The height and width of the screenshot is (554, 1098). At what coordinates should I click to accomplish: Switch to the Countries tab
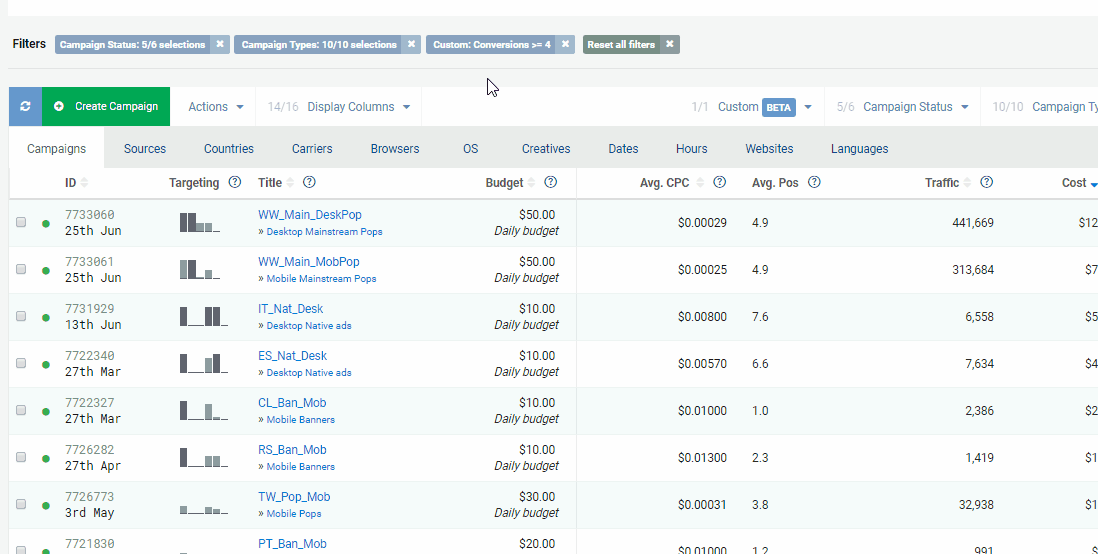[x=229, y=148]
